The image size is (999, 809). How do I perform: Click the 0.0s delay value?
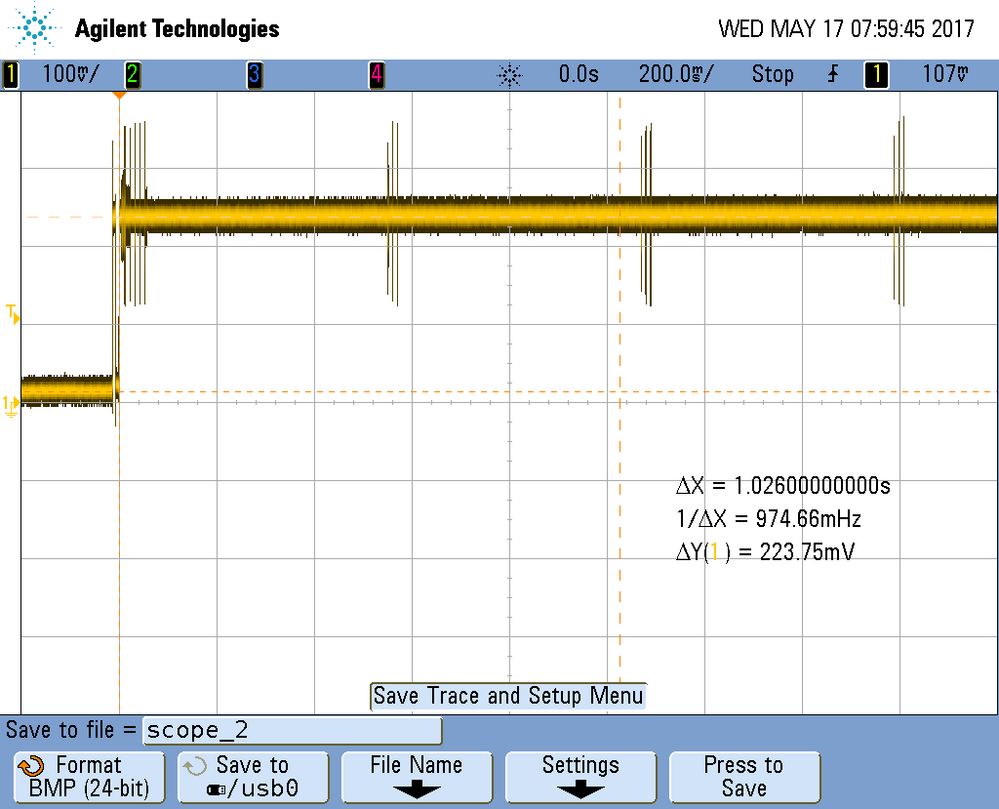[x=579, y=75]
